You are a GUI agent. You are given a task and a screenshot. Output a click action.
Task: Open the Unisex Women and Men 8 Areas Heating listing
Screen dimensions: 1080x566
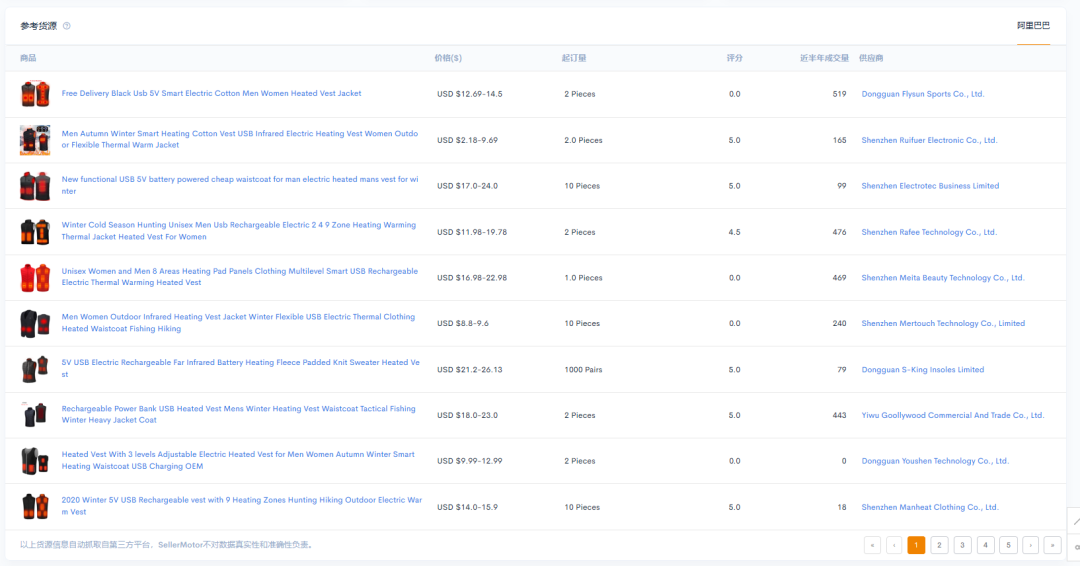(240, 277)
